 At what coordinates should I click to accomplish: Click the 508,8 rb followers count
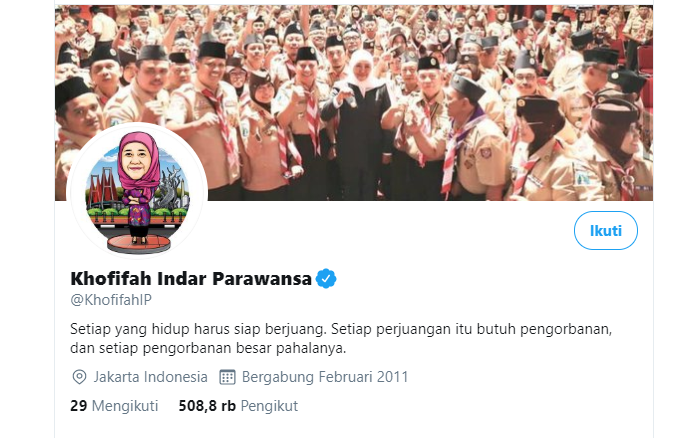point(207,406)
